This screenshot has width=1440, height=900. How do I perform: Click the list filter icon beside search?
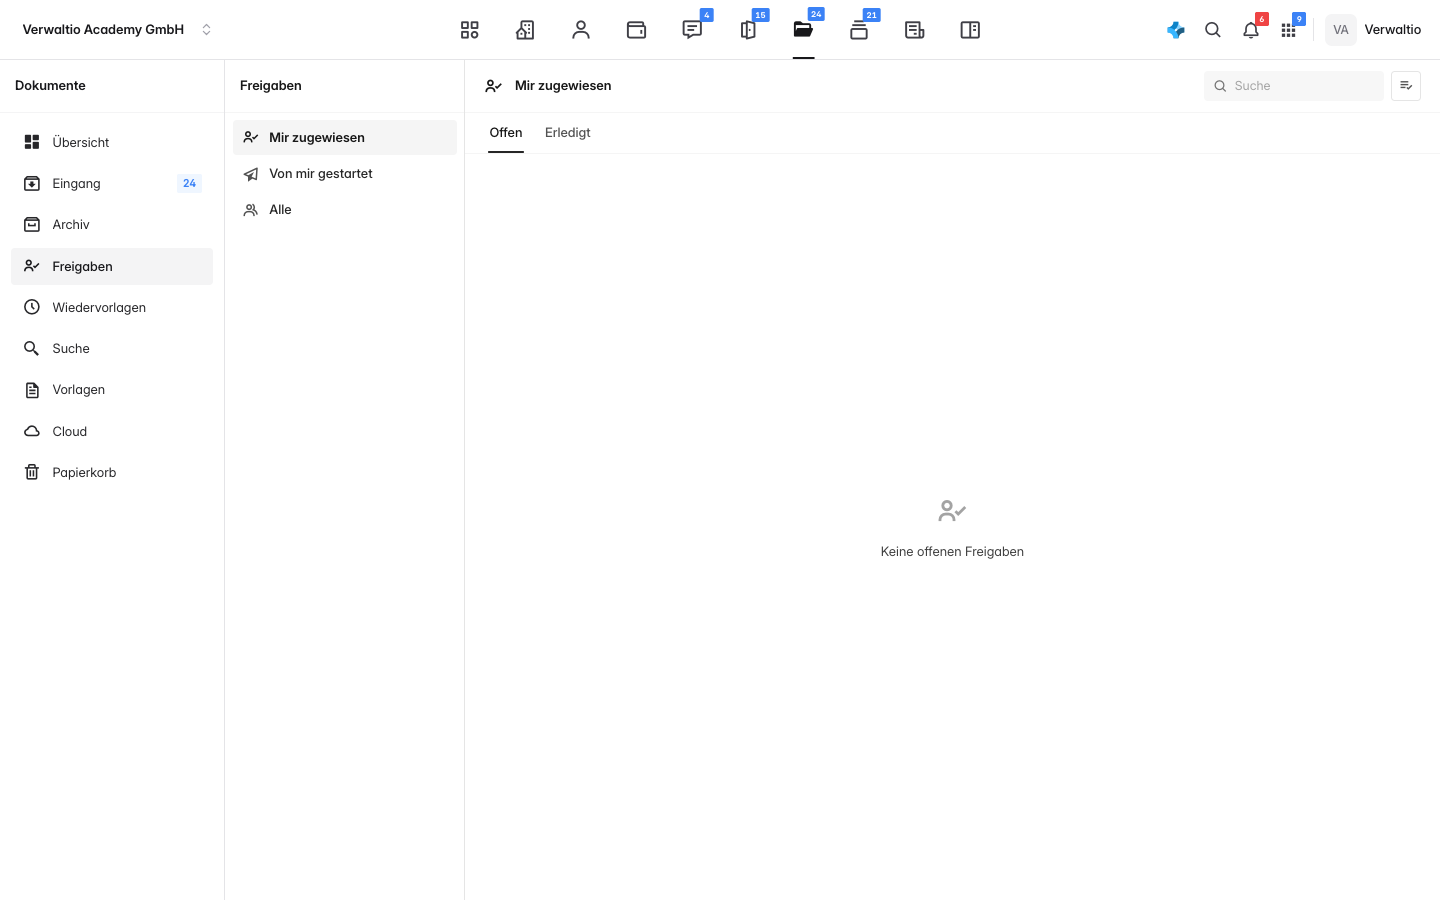pyautogui.click(x=1406, y=86)
